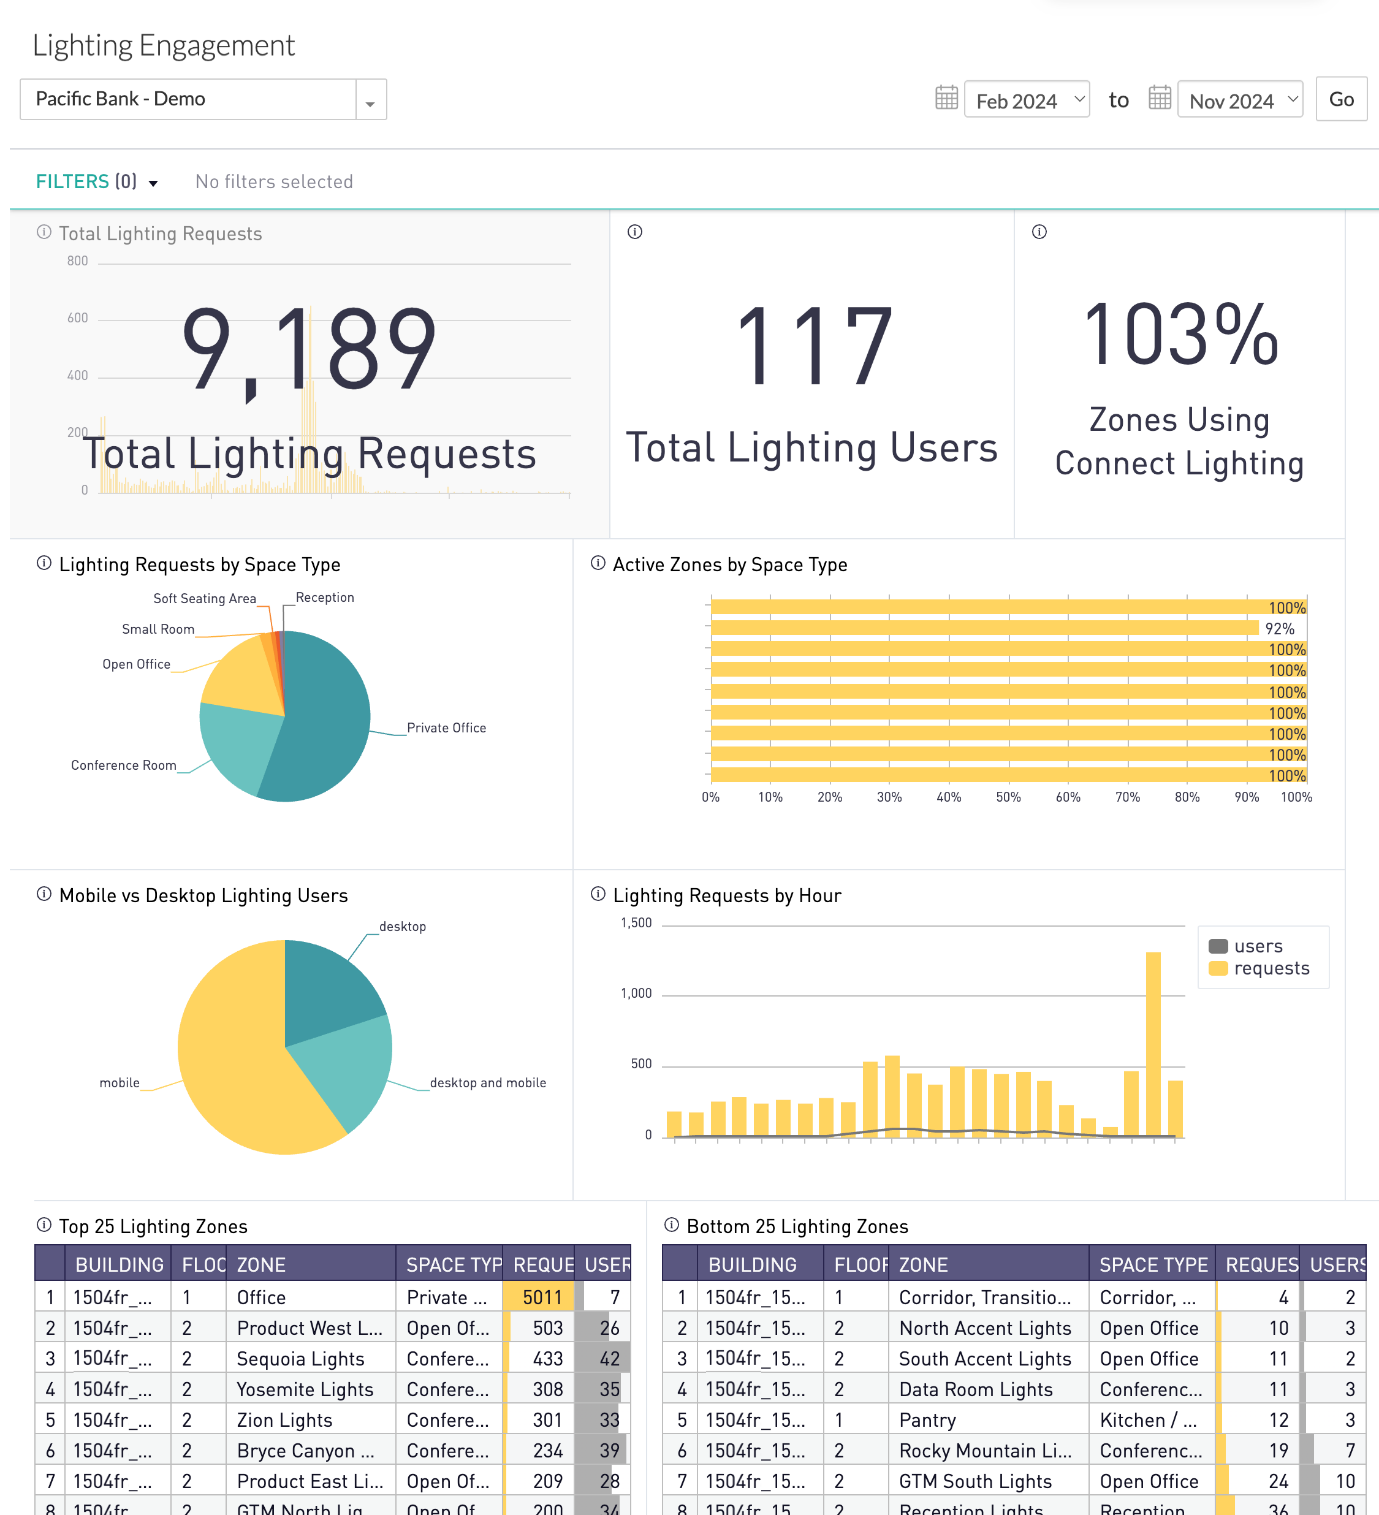Click the info icon beside Total Lighting Requests

pos(44,232)
